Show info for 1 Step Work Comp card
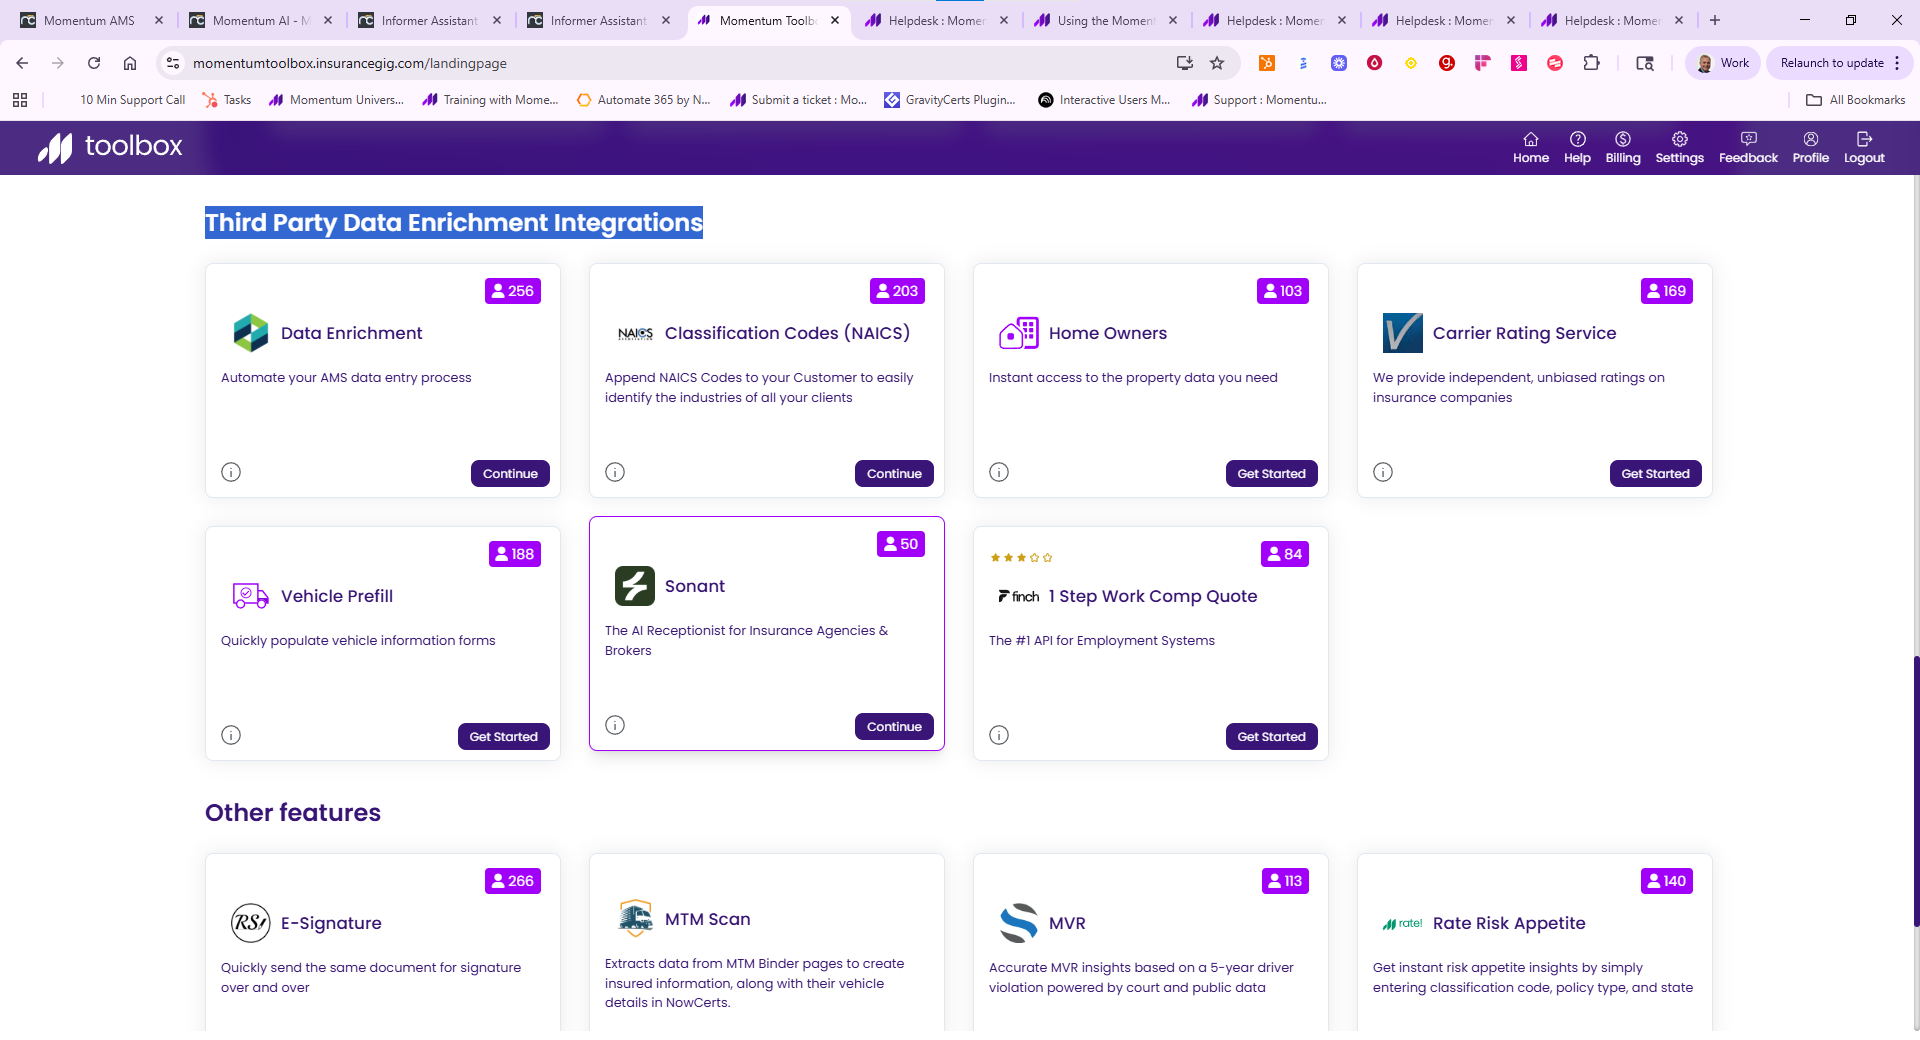Image resolution: width=1920 pixels, height=1040 pixels. 999,735
